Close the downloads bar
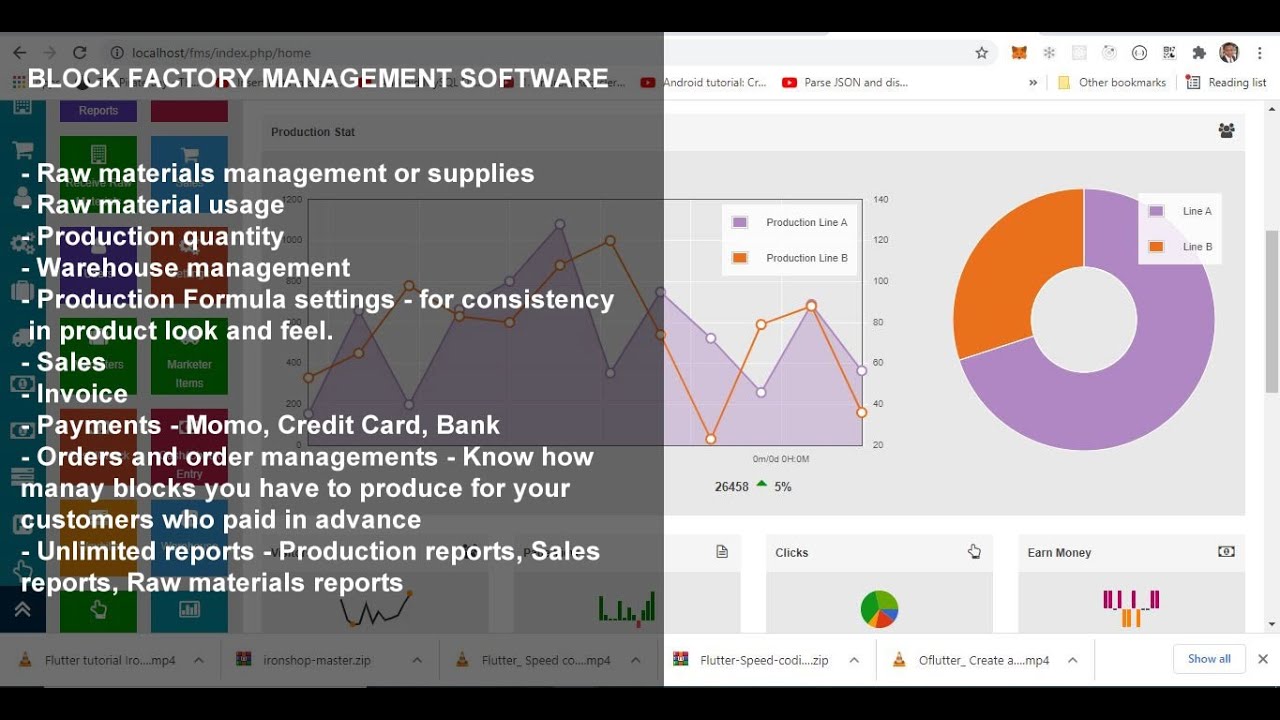The width and height of the screenshot is (1280, 720). click(1263, 659)
